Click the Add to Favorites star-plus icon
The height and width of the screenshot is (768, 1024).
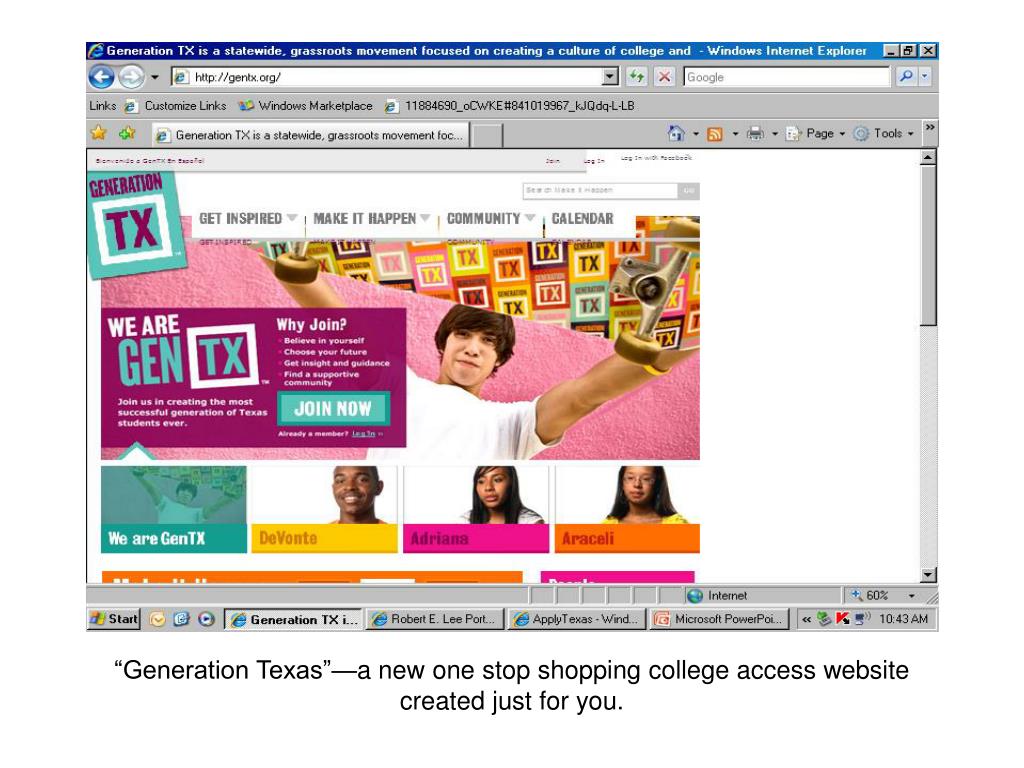[x=127, y=133]
